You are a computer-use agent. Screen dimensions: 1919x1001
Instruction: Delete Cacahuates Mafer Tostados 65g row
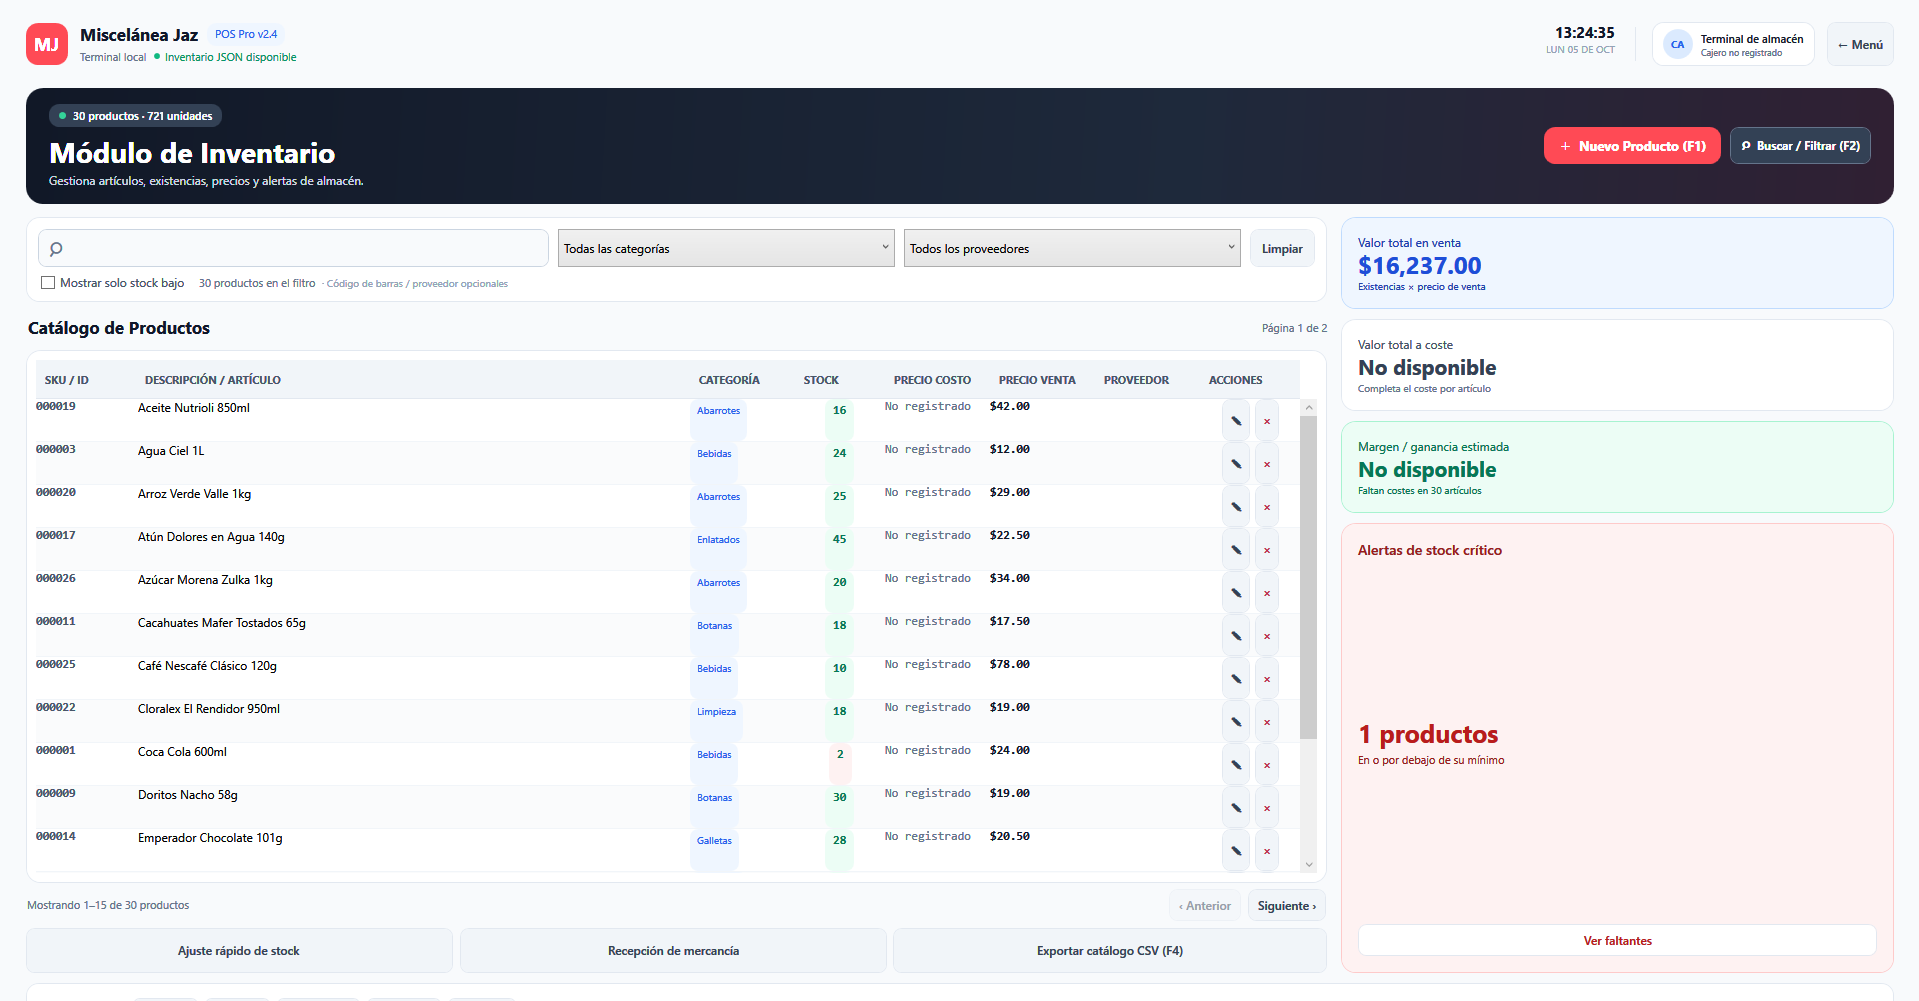point(1267,636)
